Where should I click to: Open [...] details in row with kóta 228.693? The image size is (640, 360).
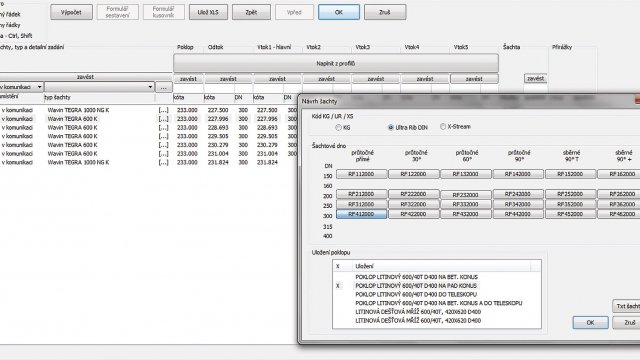point(163,128)
